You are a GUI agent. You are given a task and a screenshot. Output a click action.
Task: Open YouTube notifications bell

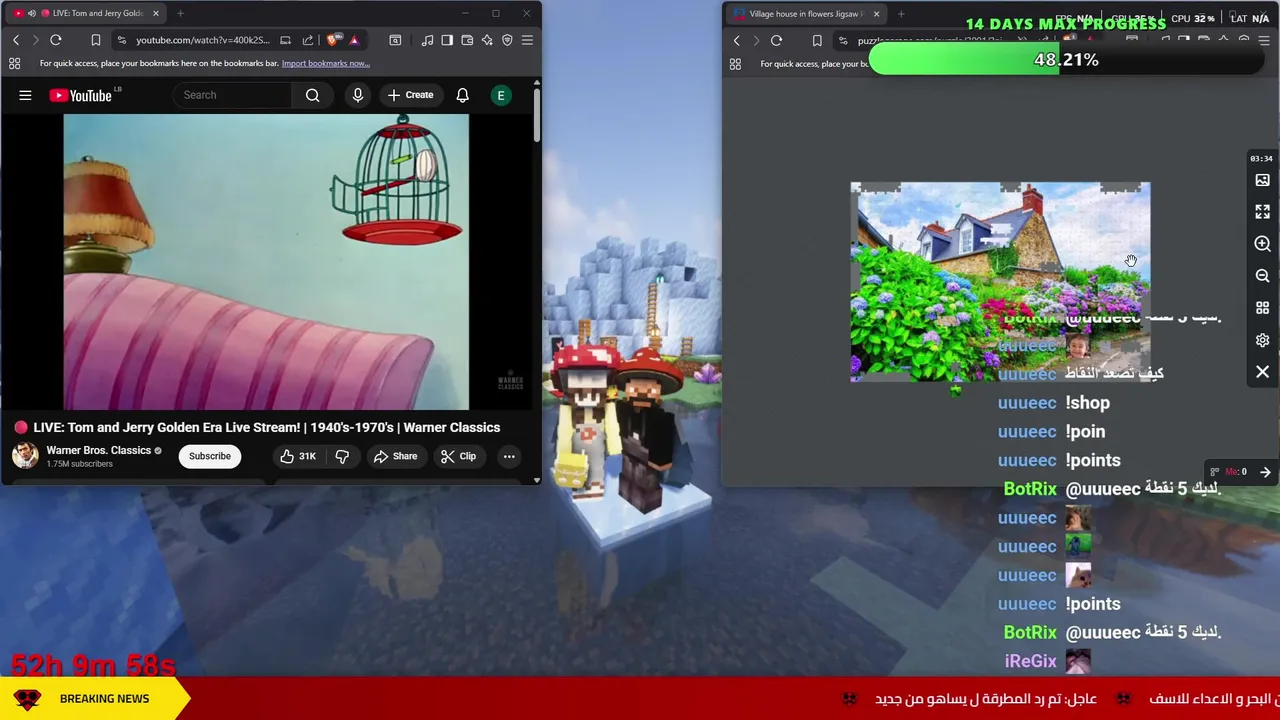click(462, 95)
